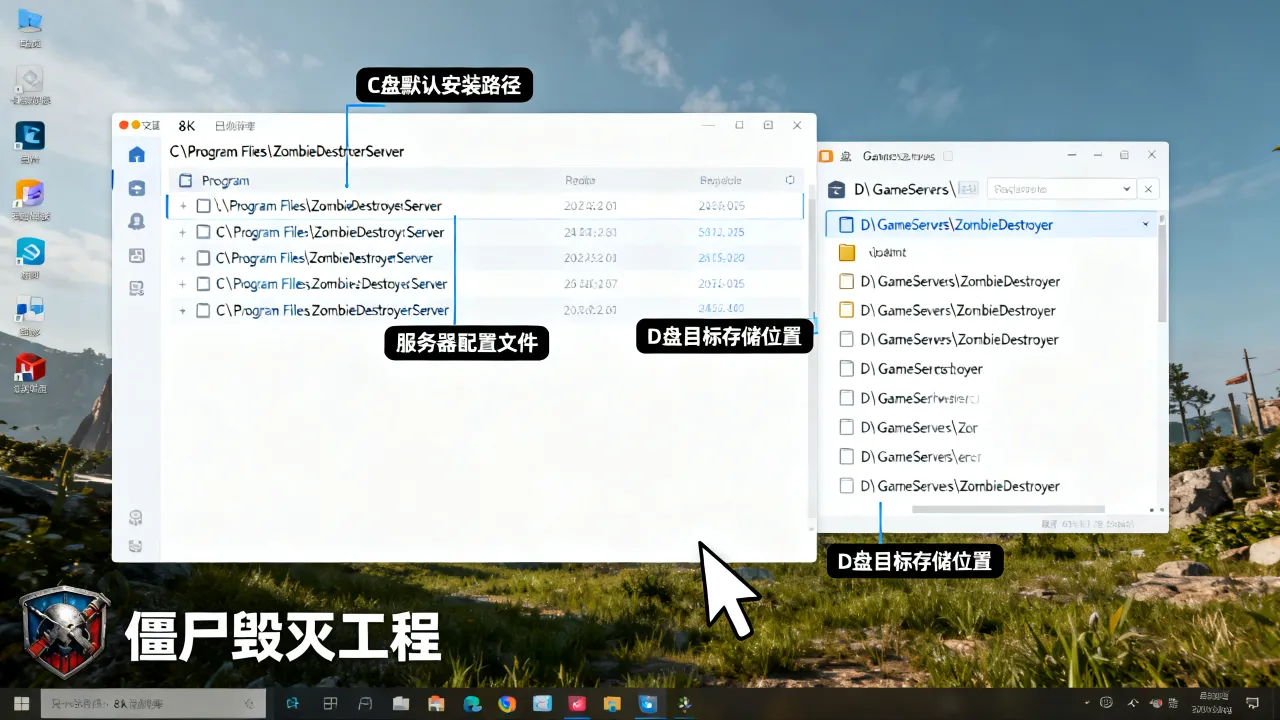This screenshot has height=720, width=1280.
Task: Toggle chevron on selected D\GameServes\ZombieDestroyer row
Action: 1146,225
